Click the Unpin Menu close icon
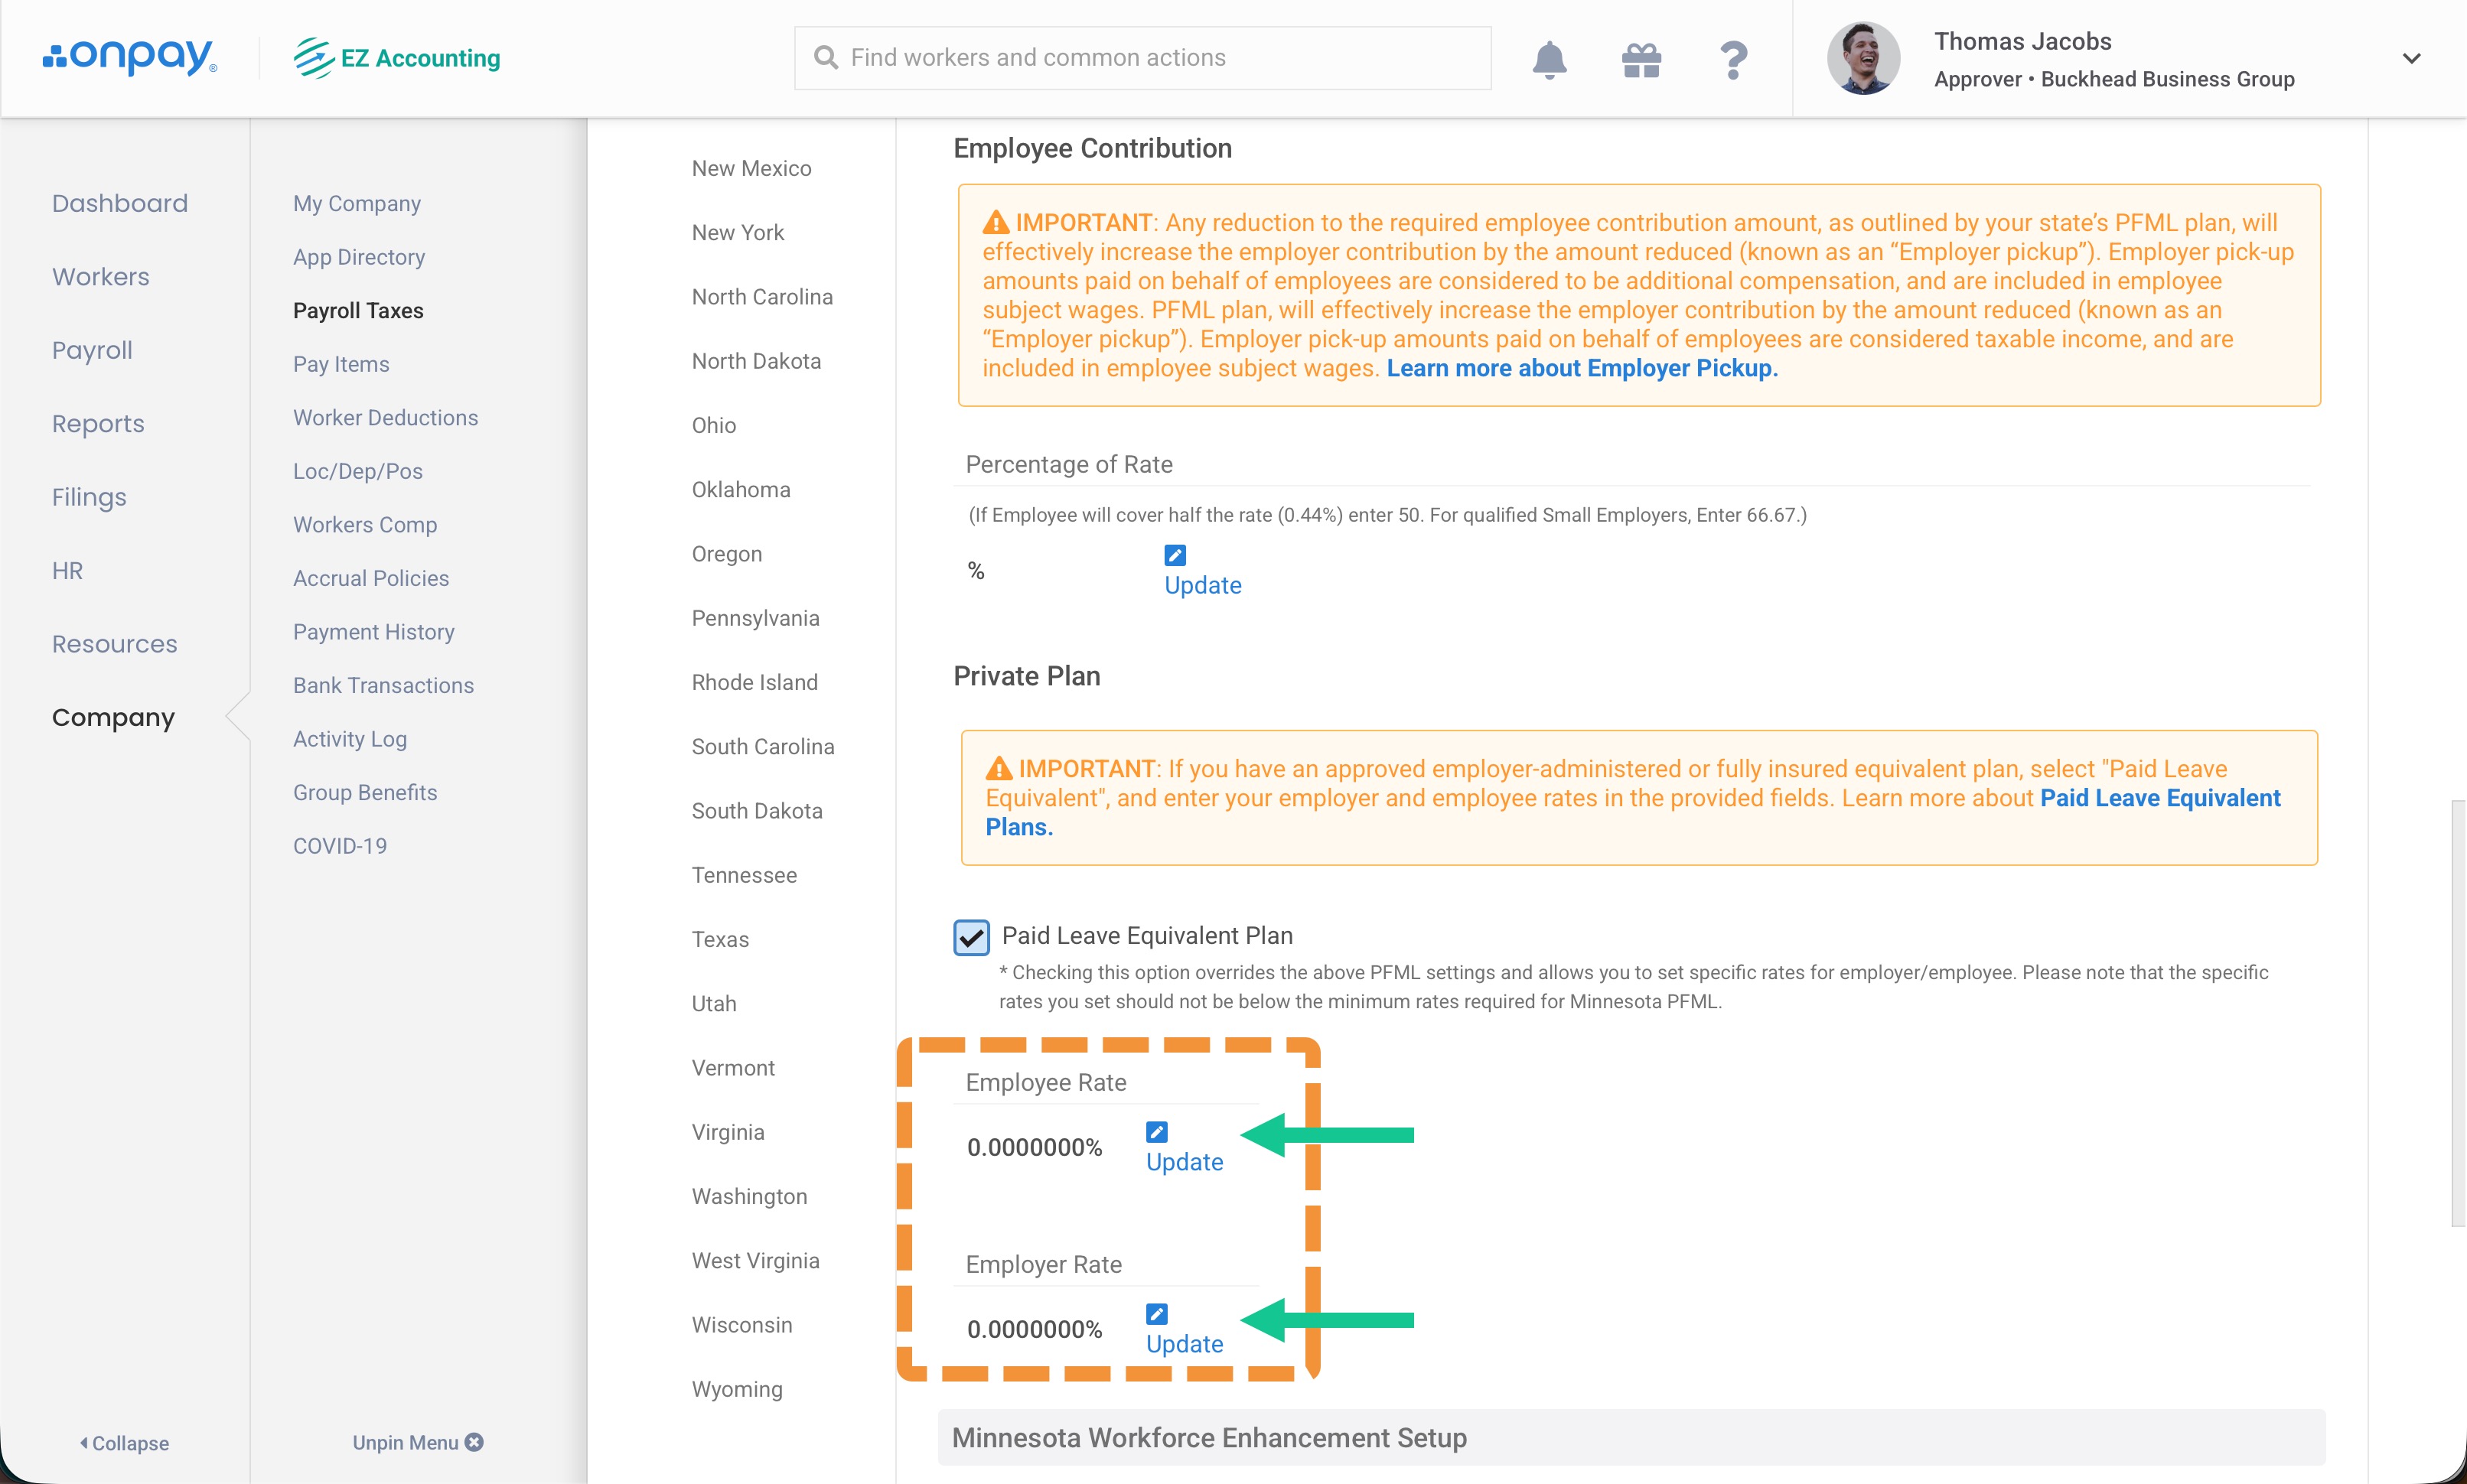This screenshot has width=2467, height=1484. 475,1441
